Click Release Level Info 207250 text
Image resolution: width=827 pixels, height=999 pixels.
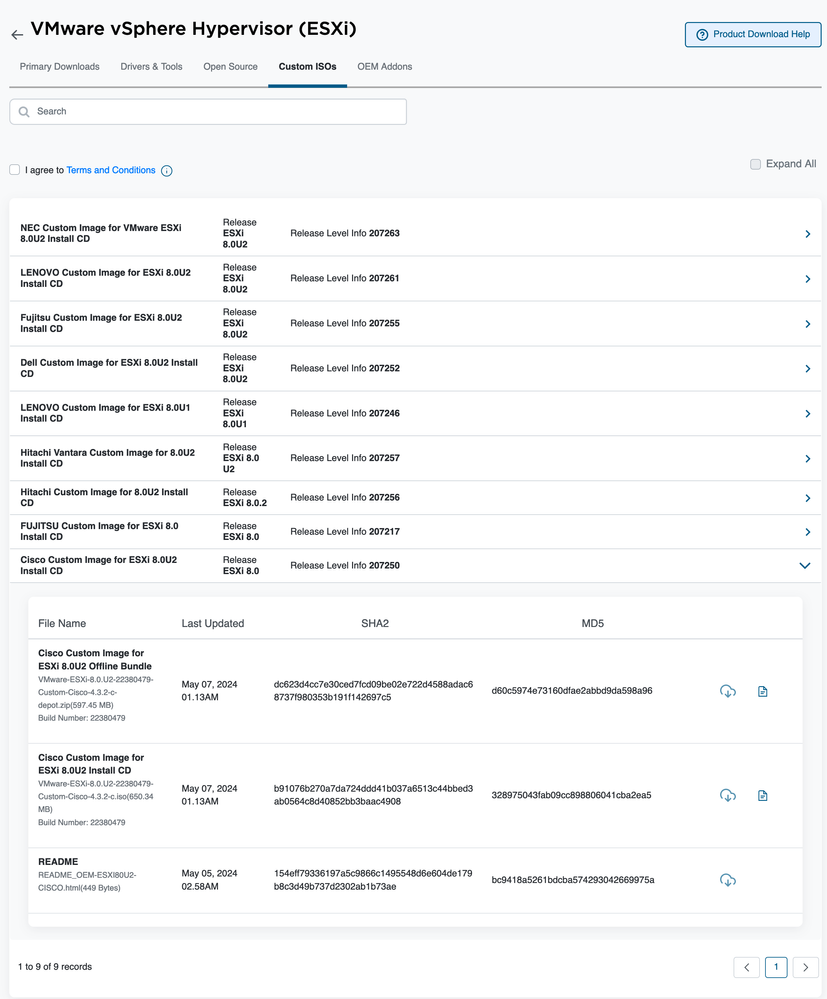tap(345, 565)
